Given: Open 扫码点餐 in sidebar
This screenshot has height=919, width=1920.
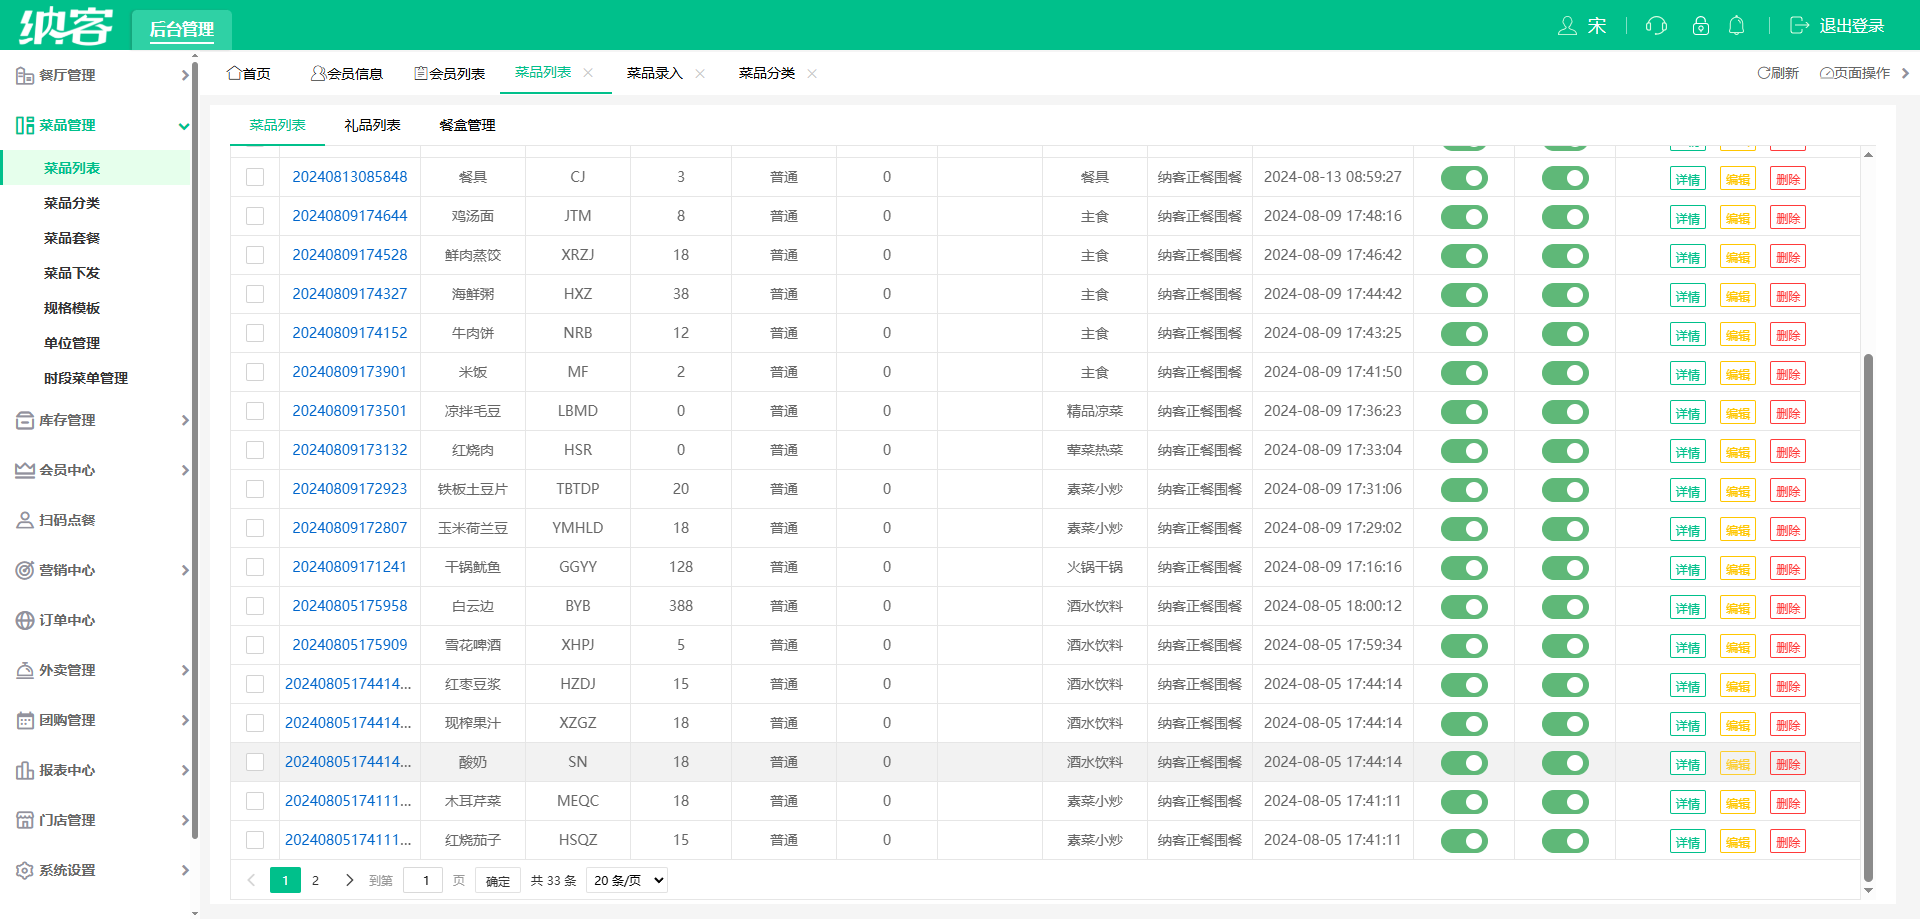Looking at the screenshot, I should (x=69, y=520).
